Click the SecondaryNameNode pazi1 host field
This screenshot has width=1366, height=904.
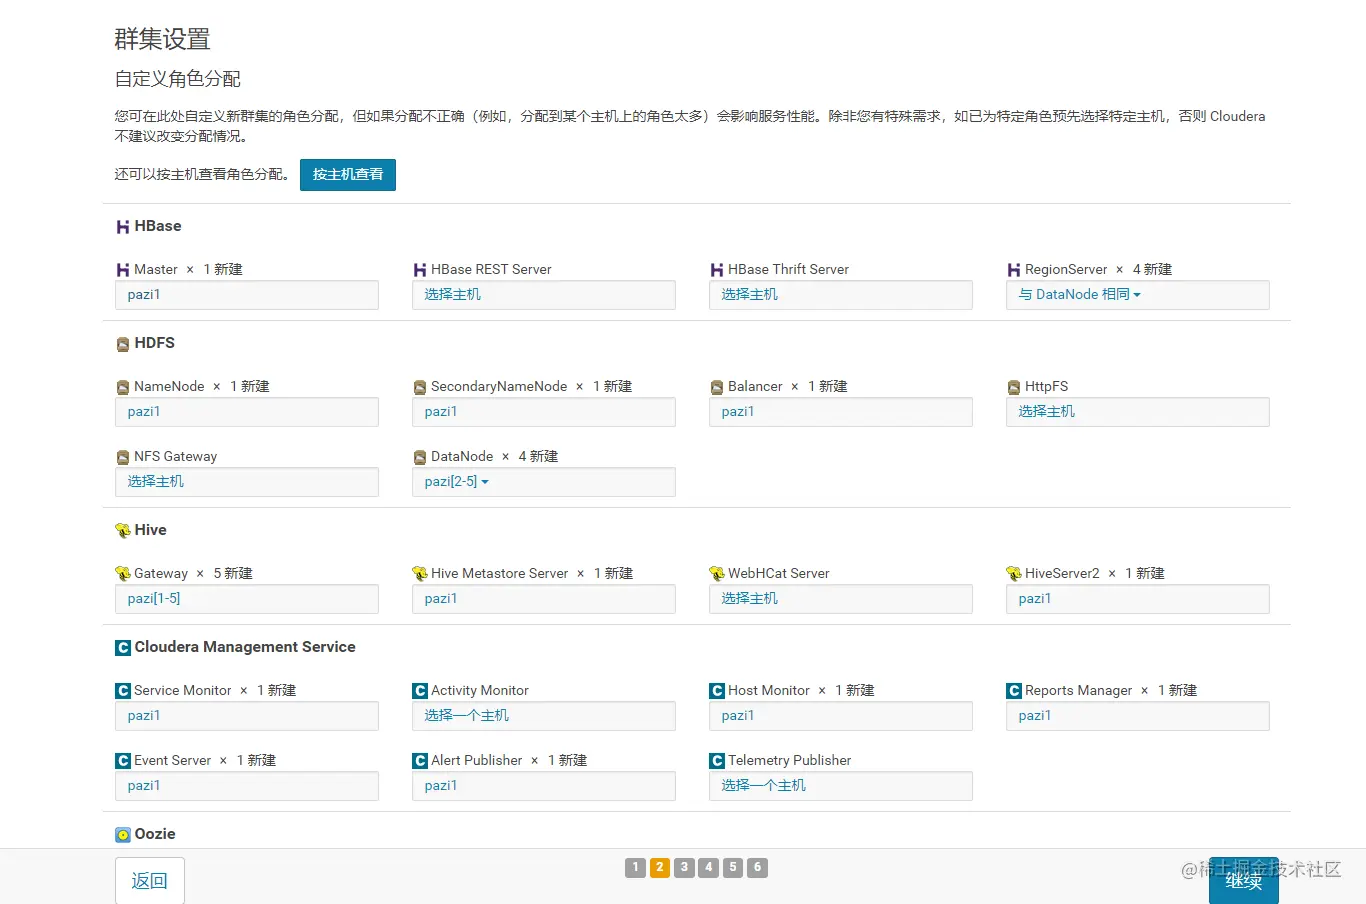pos(544,412)
